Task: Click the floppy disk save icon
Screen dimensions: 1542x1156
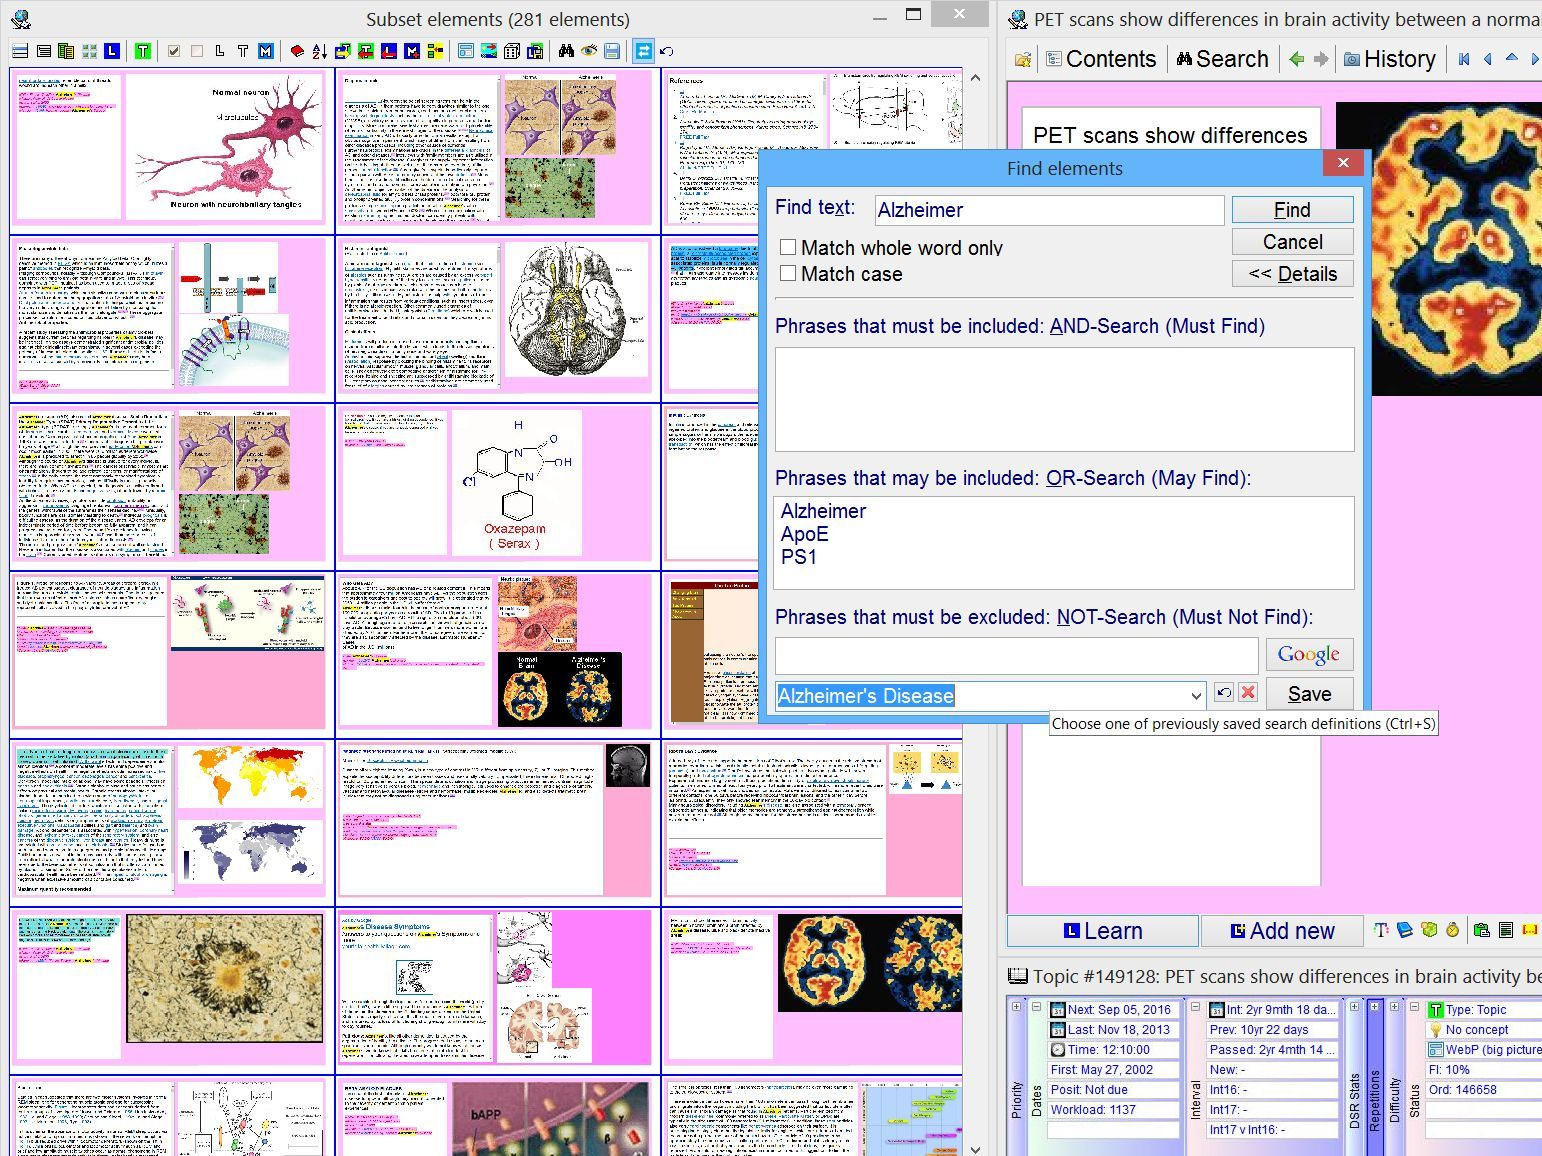Action: (612, 51)
